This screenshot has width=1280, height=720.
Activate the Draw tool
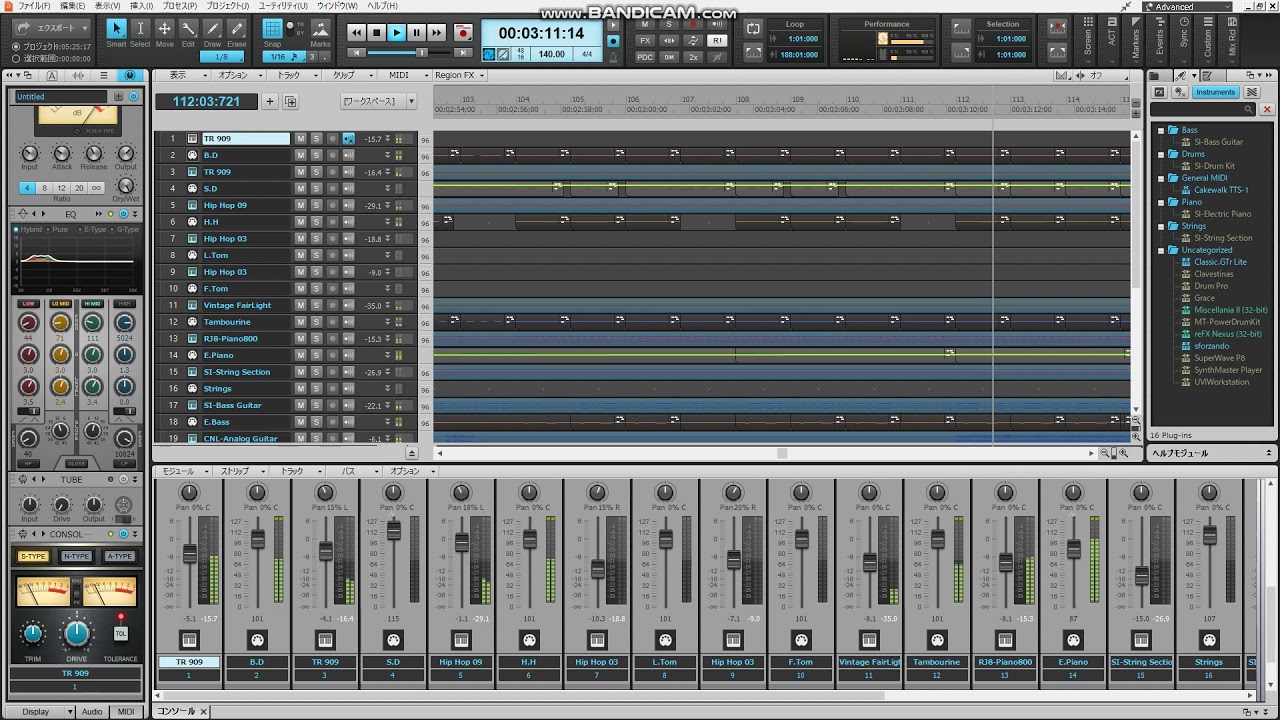[x=213, y=29]
